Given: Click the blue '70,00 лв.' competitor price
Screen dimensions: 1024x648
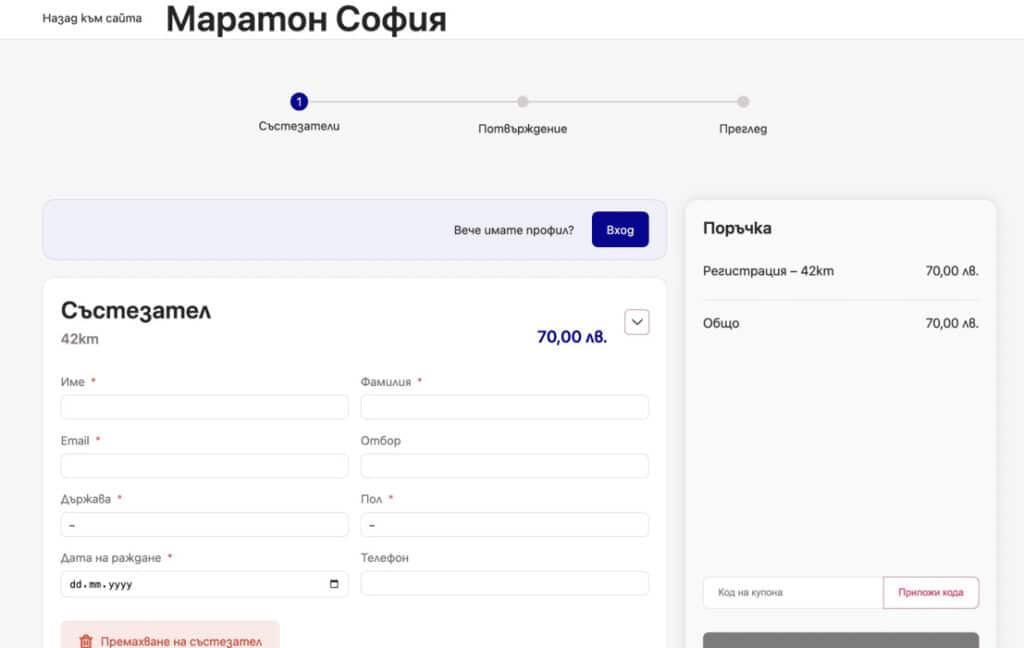Looking at the screenshot, I should 572,337.
